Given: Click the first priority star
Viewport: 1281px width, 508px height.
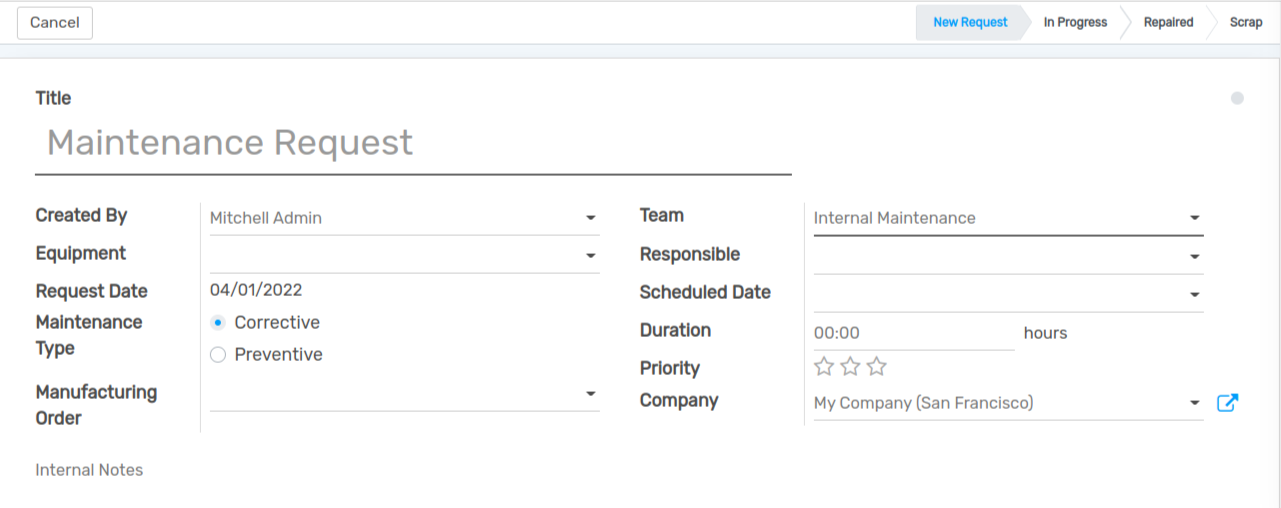Looking at the screenshot, I should tap(824, 366).
